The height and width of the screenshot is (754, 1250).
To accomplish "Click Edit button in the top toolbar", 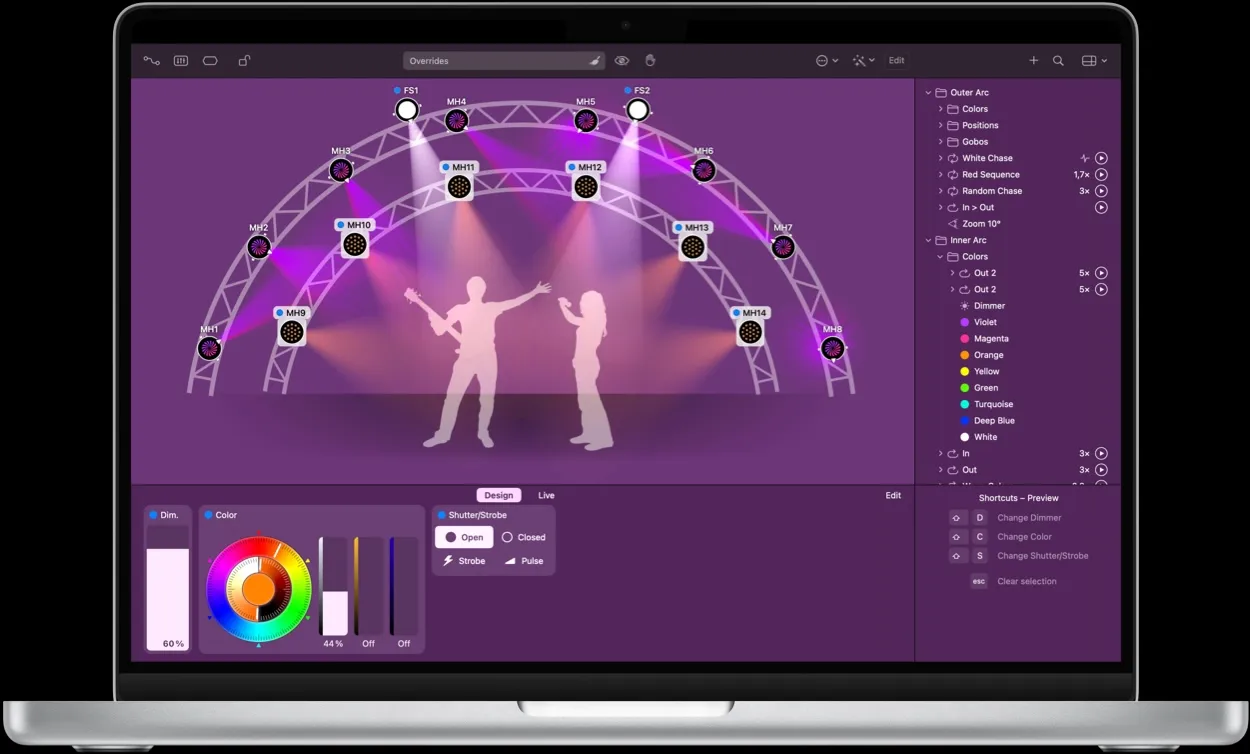I will click(896, 61).
